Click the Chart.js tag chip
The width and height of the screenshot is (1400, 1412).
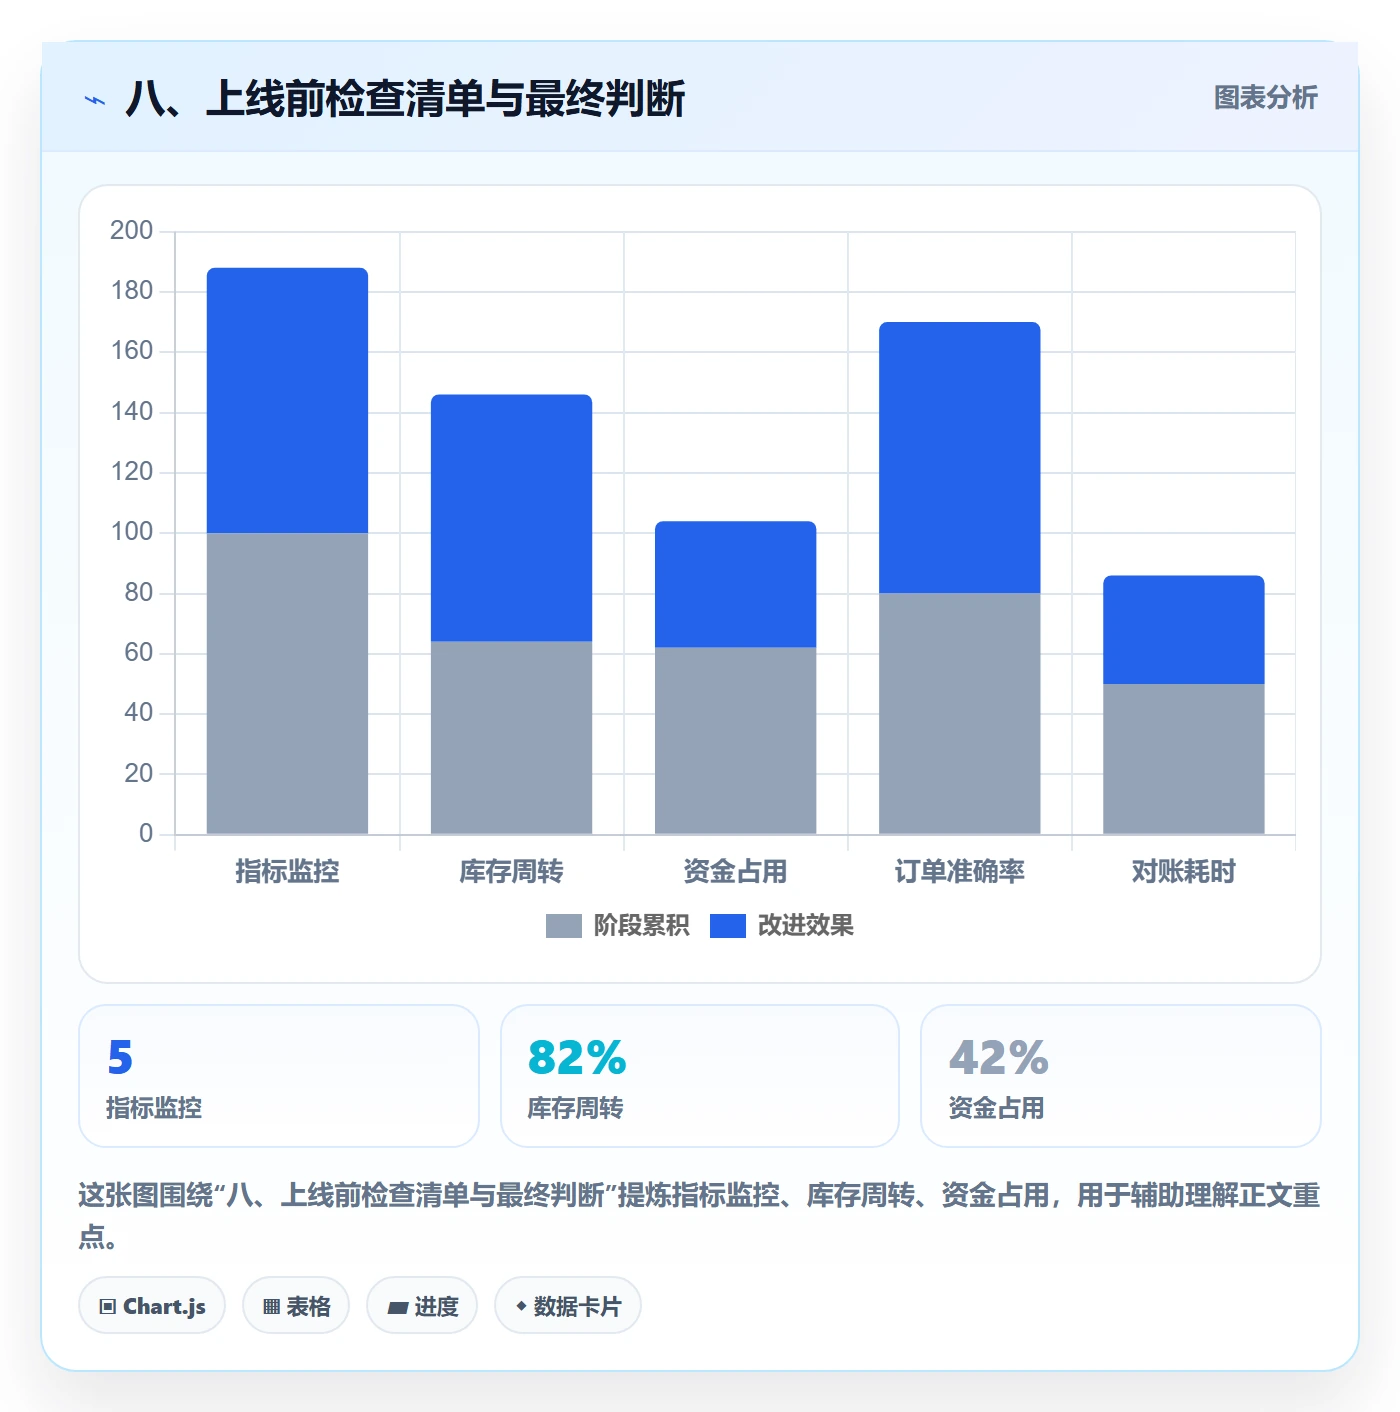click(x=152, y=1305)
